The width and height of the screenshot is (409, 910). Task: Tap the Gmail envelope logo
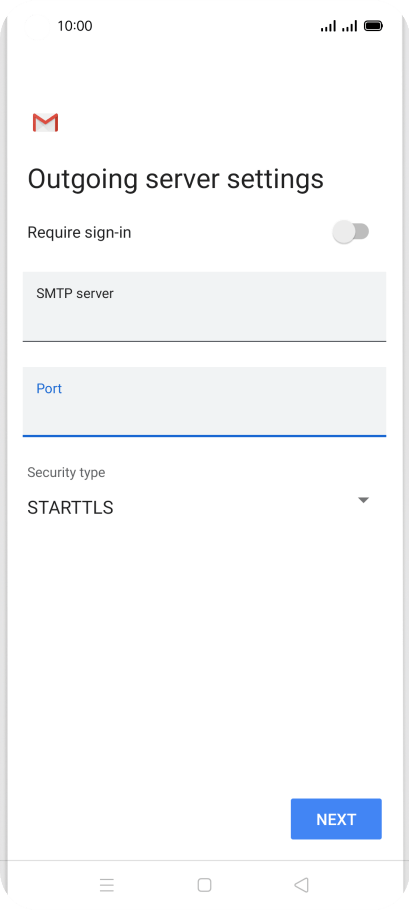tap(45, 122)
